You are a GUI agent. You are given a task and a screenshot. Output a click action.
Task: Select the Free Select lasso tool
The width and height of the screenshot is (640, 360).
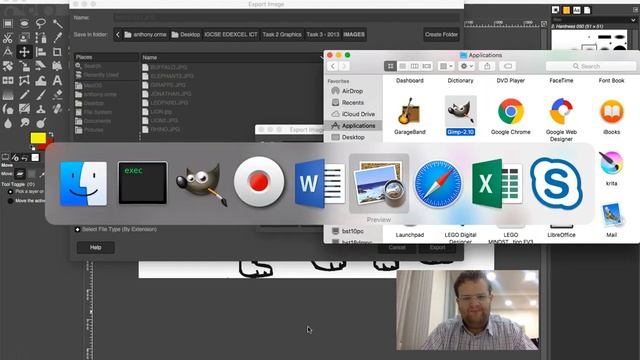click(40, 23)
